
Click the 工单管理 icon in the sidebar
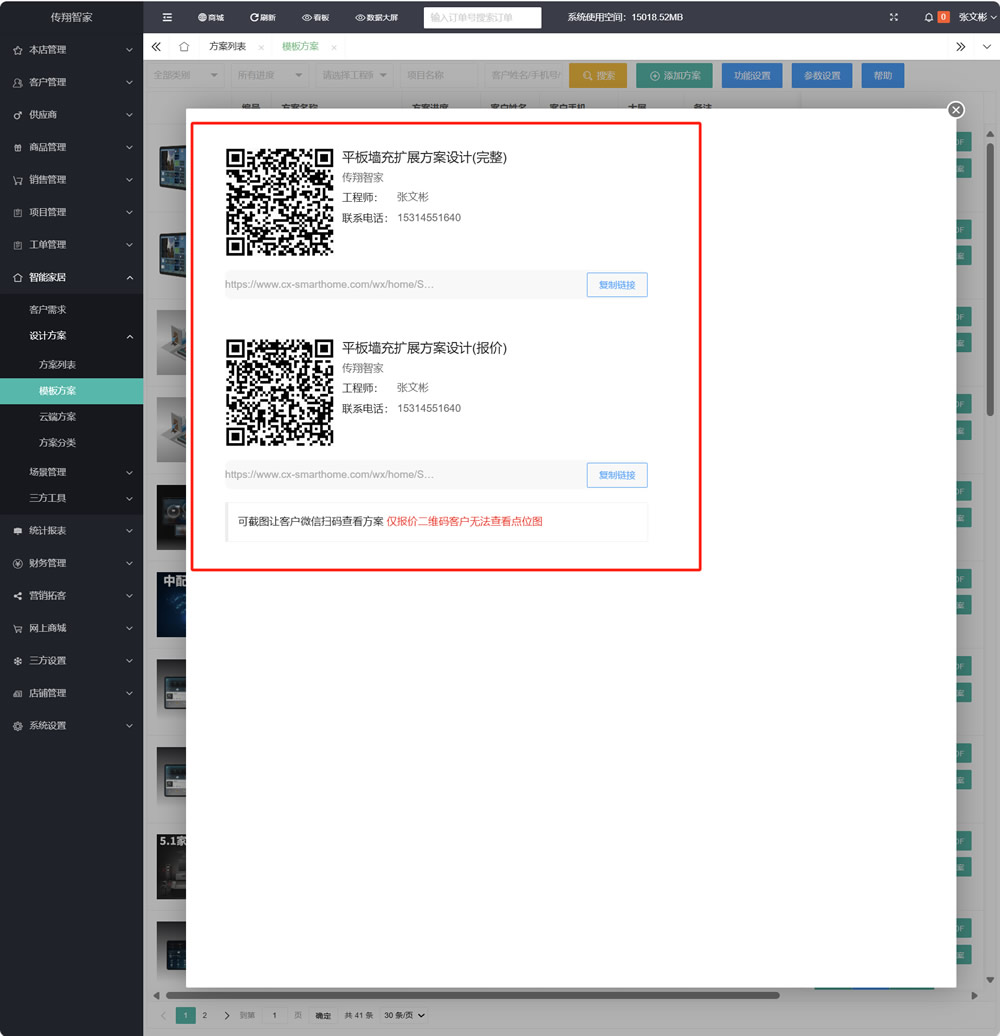pos(18,245)
